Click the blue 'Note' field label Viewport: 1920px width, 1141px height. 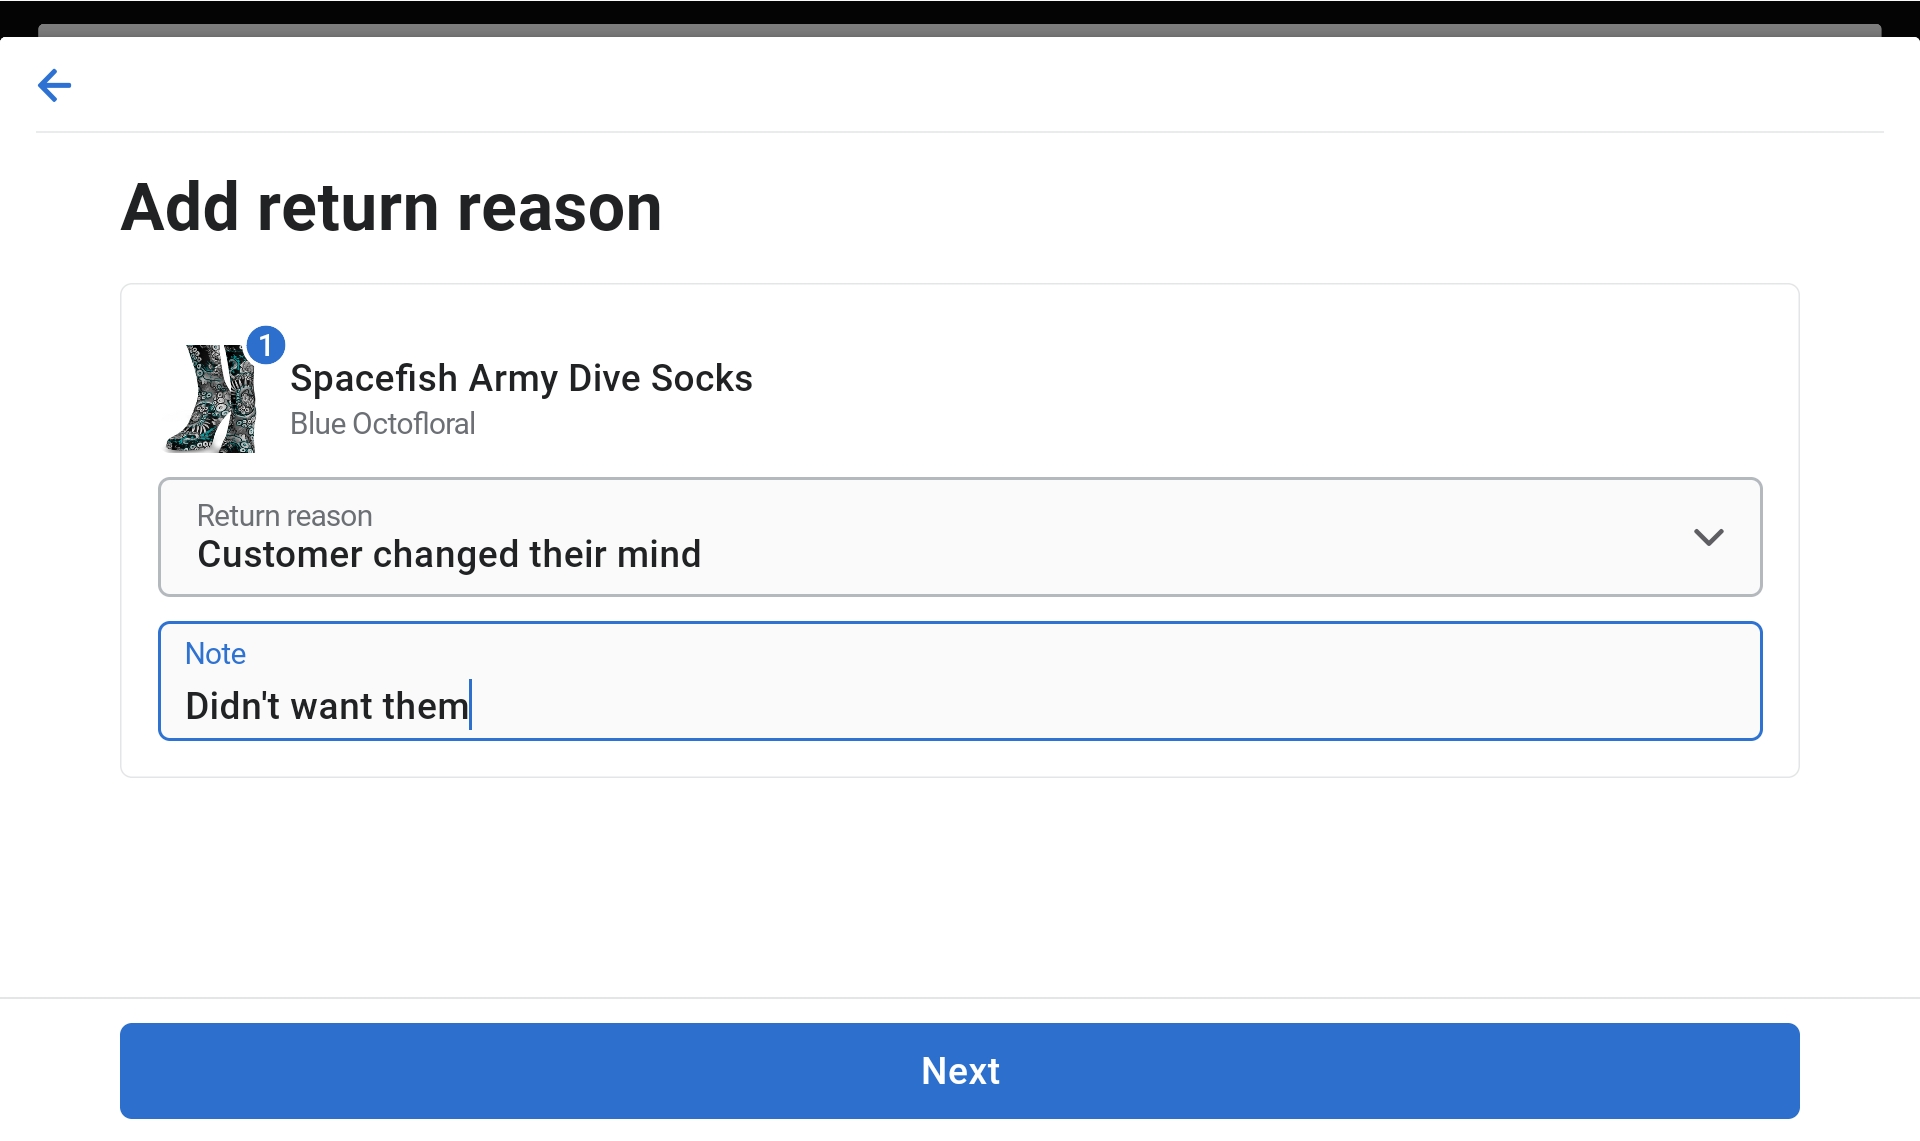click(215, 654)
